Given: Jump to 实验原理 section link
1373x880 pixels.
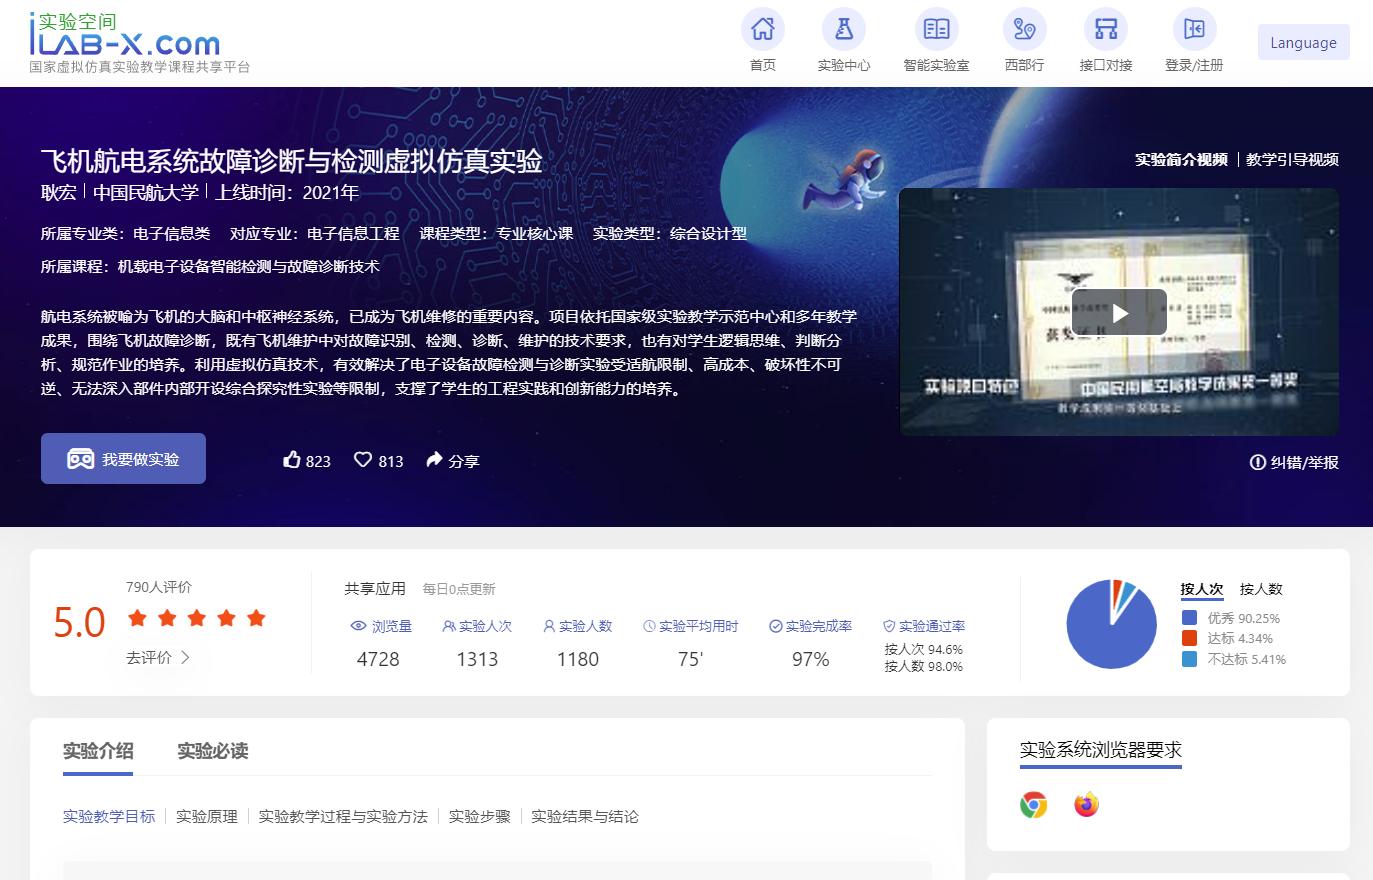Looking at the screenshot, I should (206, 816).
